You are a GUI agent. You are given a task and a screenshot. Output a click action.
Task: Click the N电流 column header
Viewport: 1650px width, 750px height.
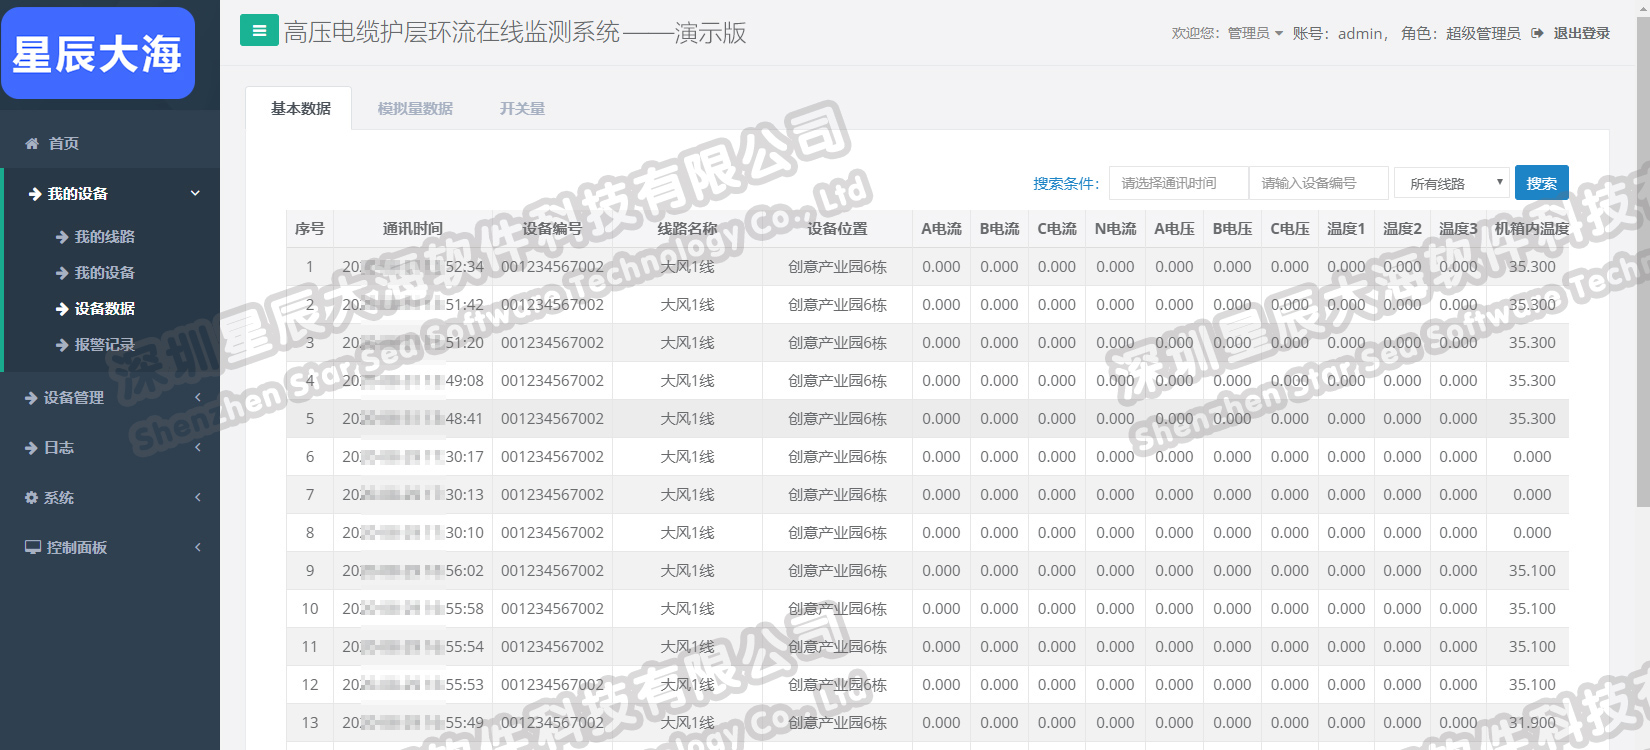coord(1115,229)
